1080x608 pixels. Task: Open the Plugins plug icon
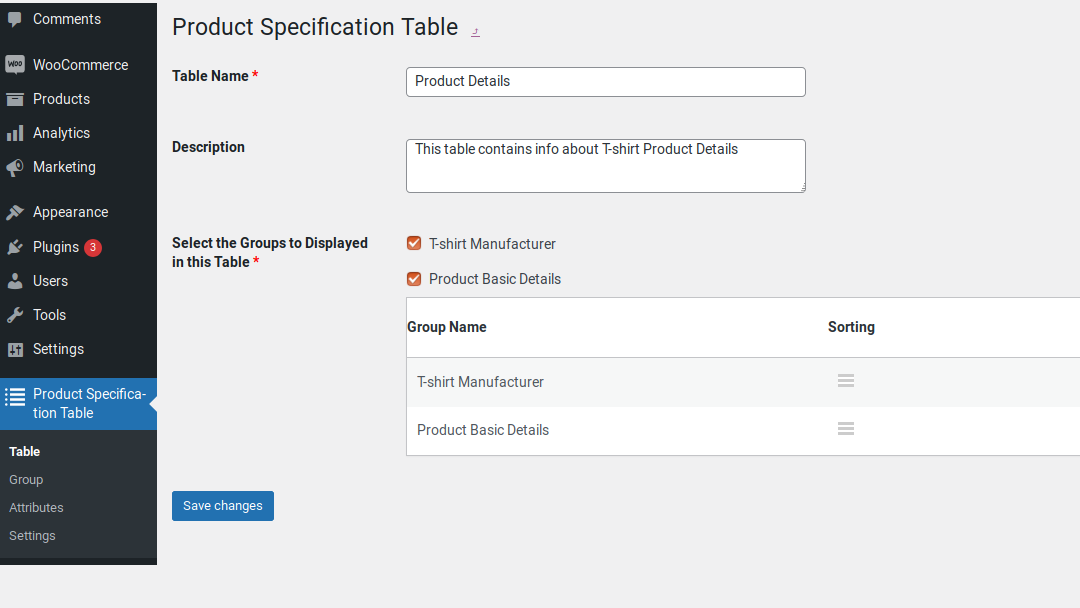pyautogui.click(x=14, y=247)
